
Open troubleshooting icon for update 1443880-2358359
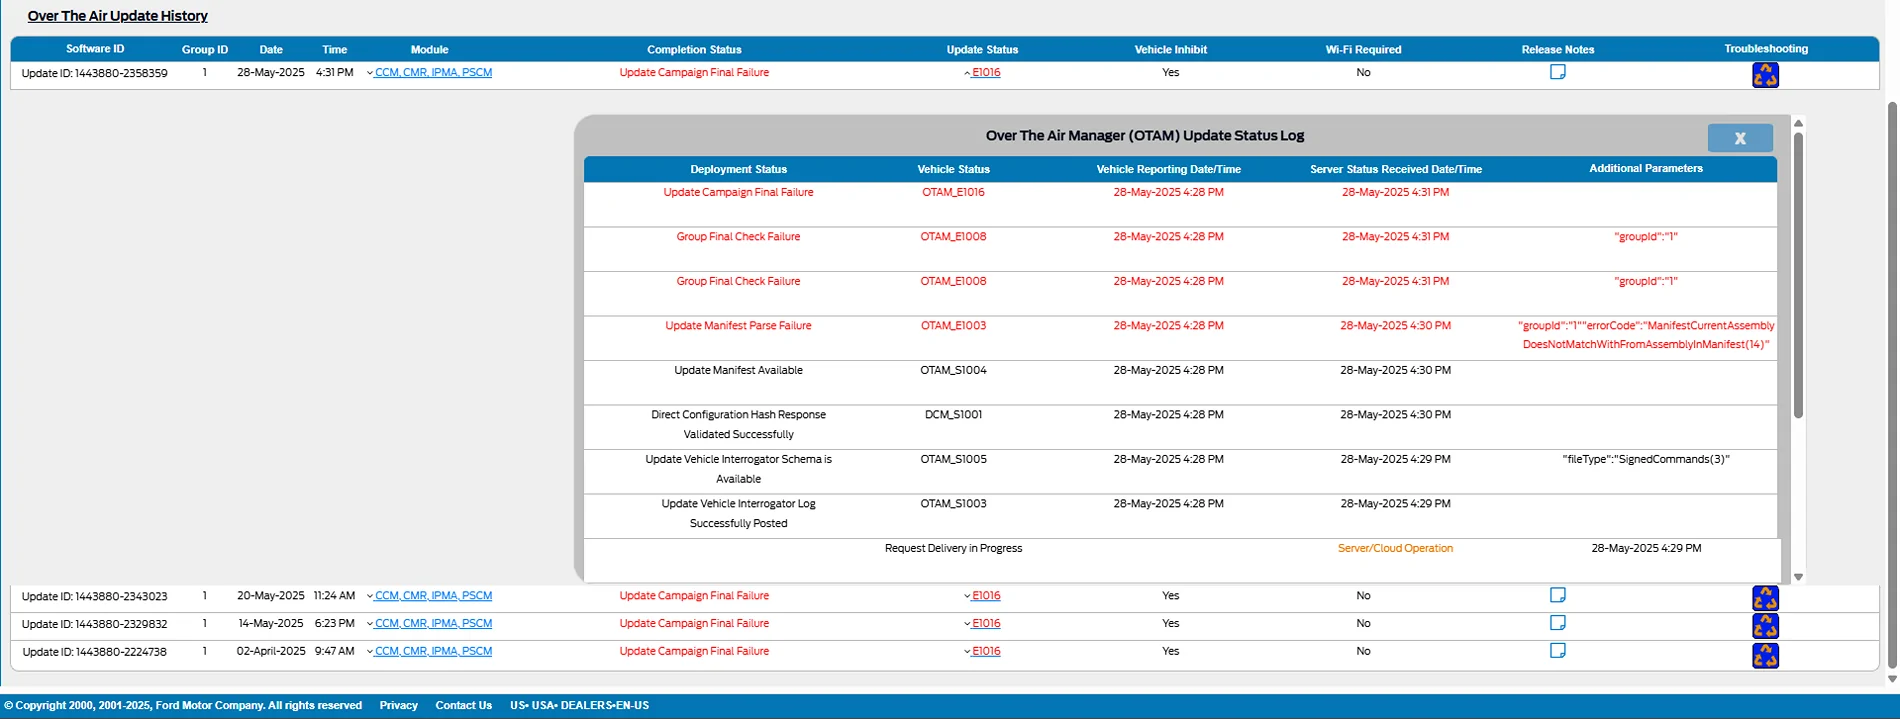pos(1765,75)
